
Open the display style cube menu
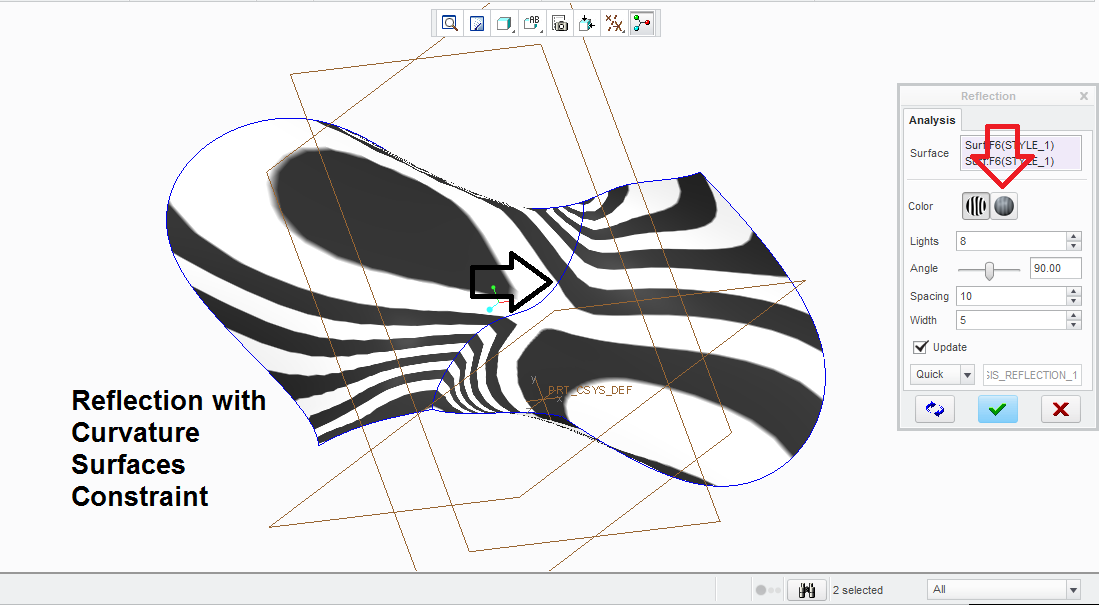(x=504, y=24)
